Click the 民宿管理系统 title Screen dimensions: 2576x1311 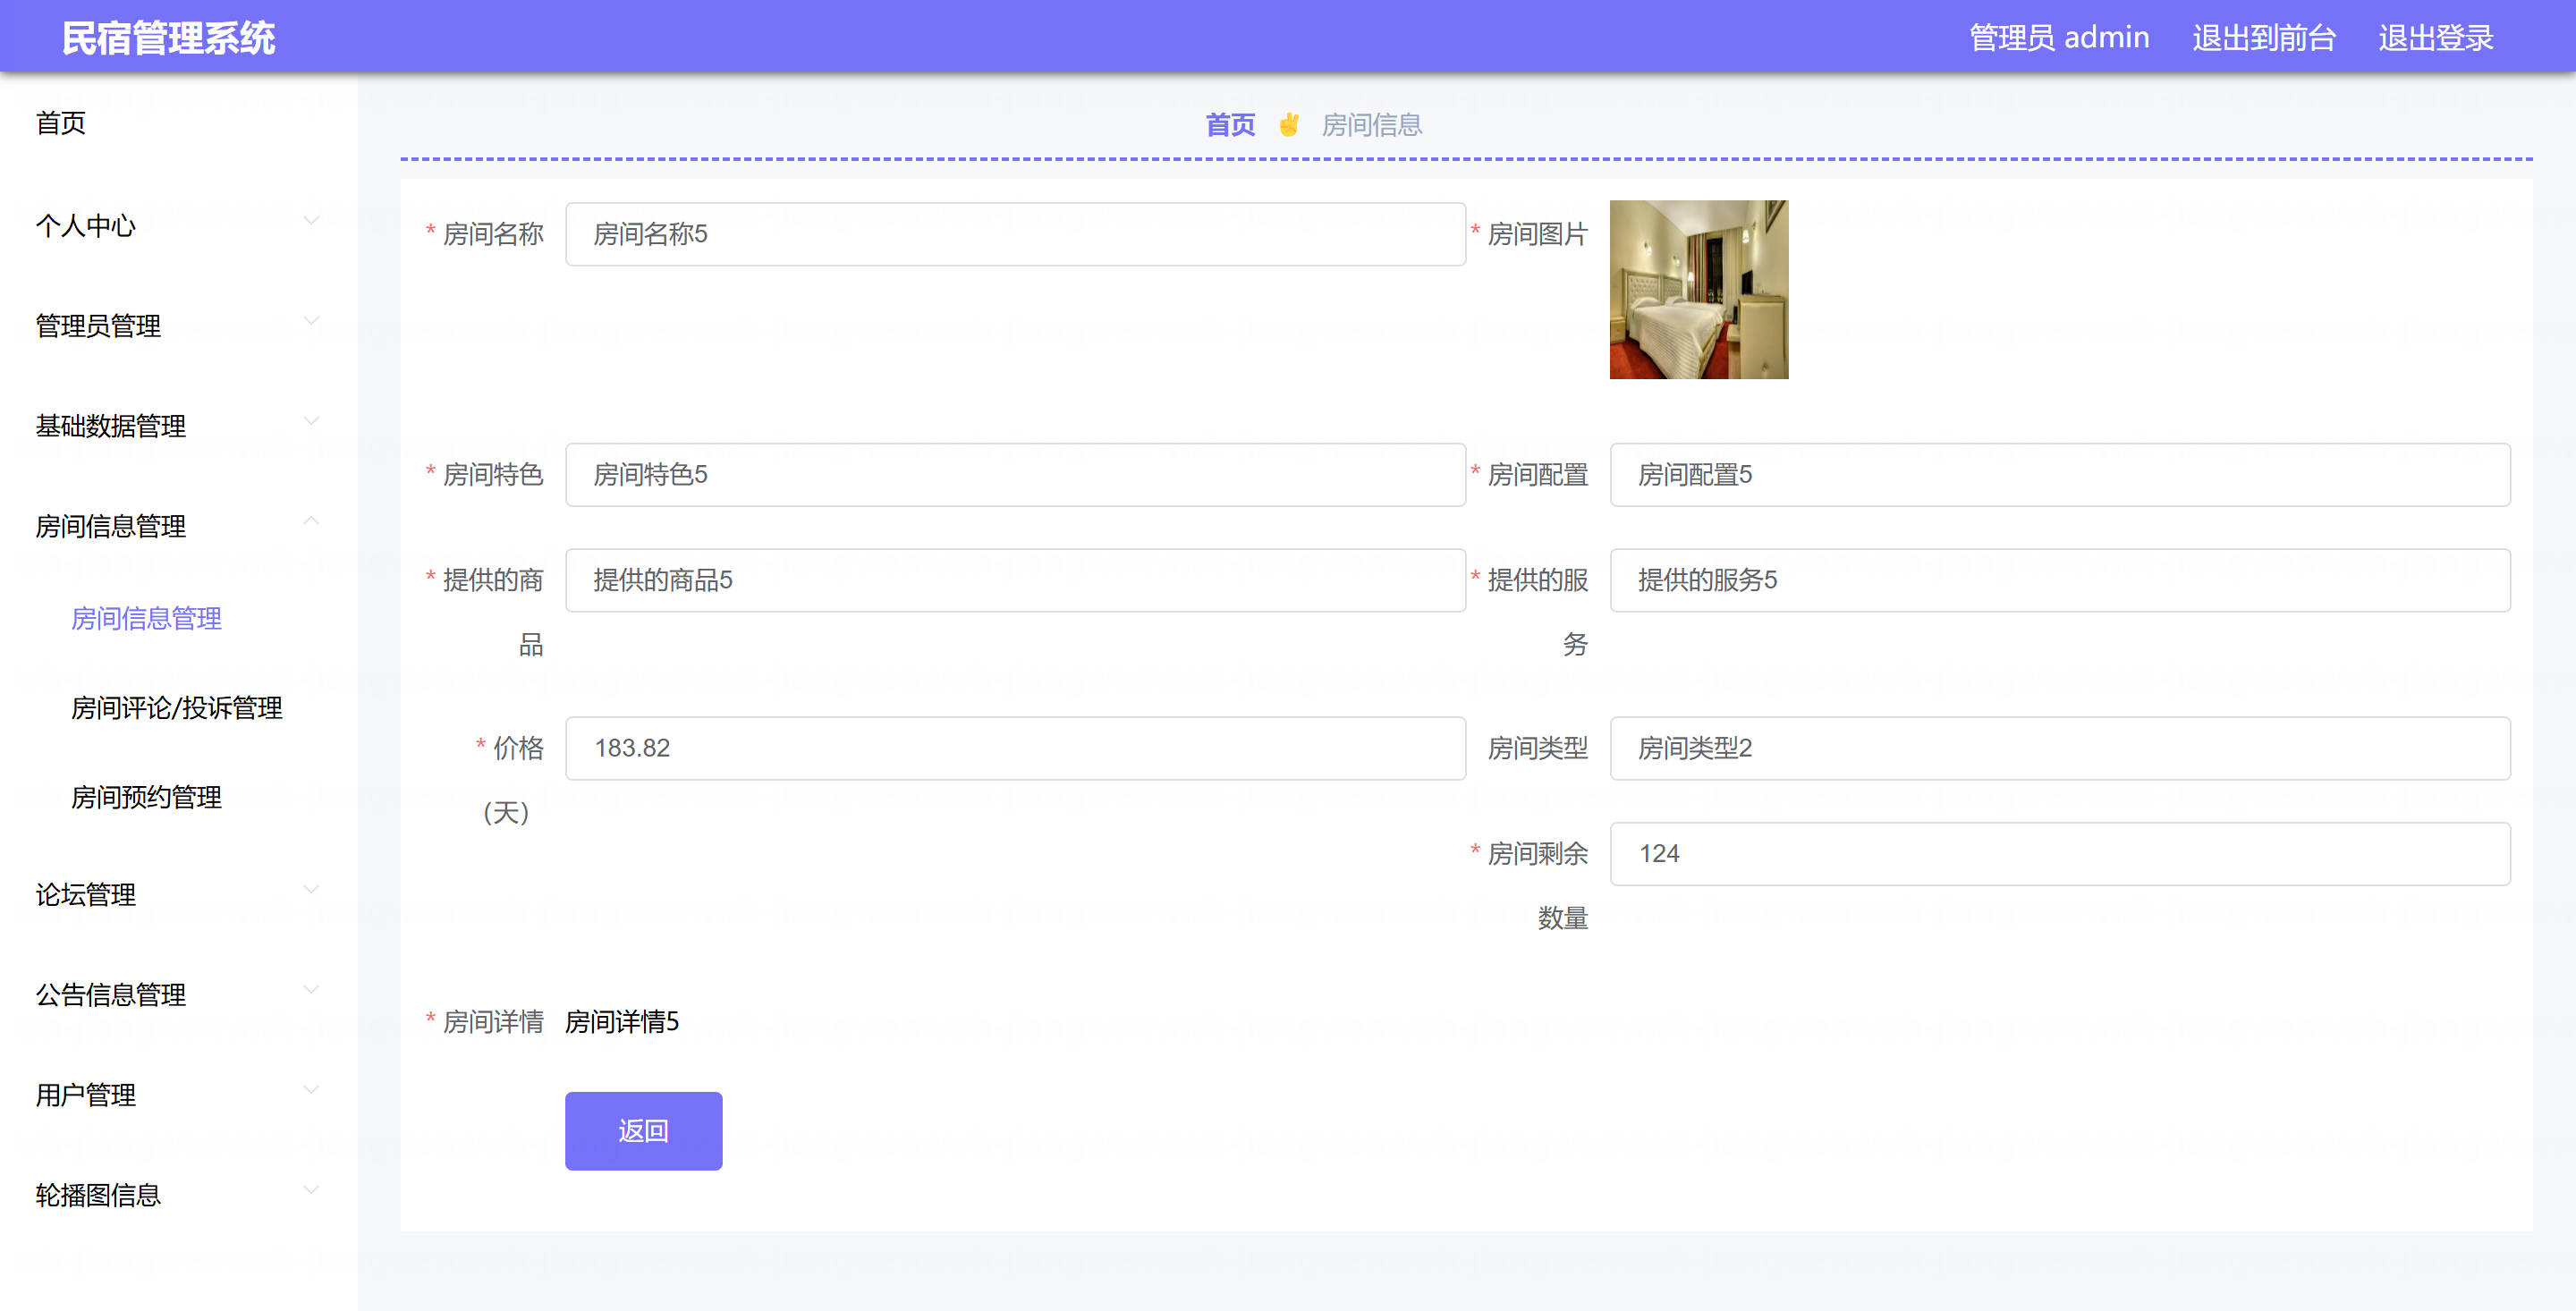(168, 38)
